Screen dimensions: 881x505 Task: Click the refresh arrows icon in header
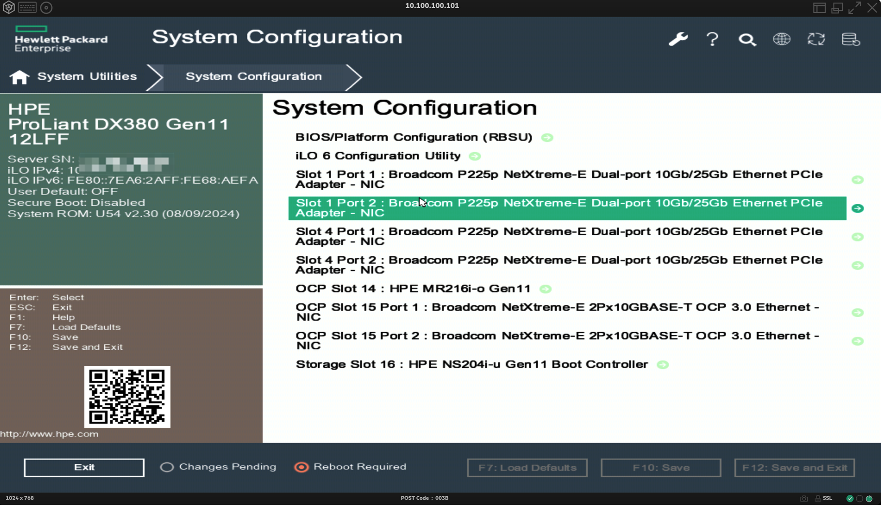816,39
